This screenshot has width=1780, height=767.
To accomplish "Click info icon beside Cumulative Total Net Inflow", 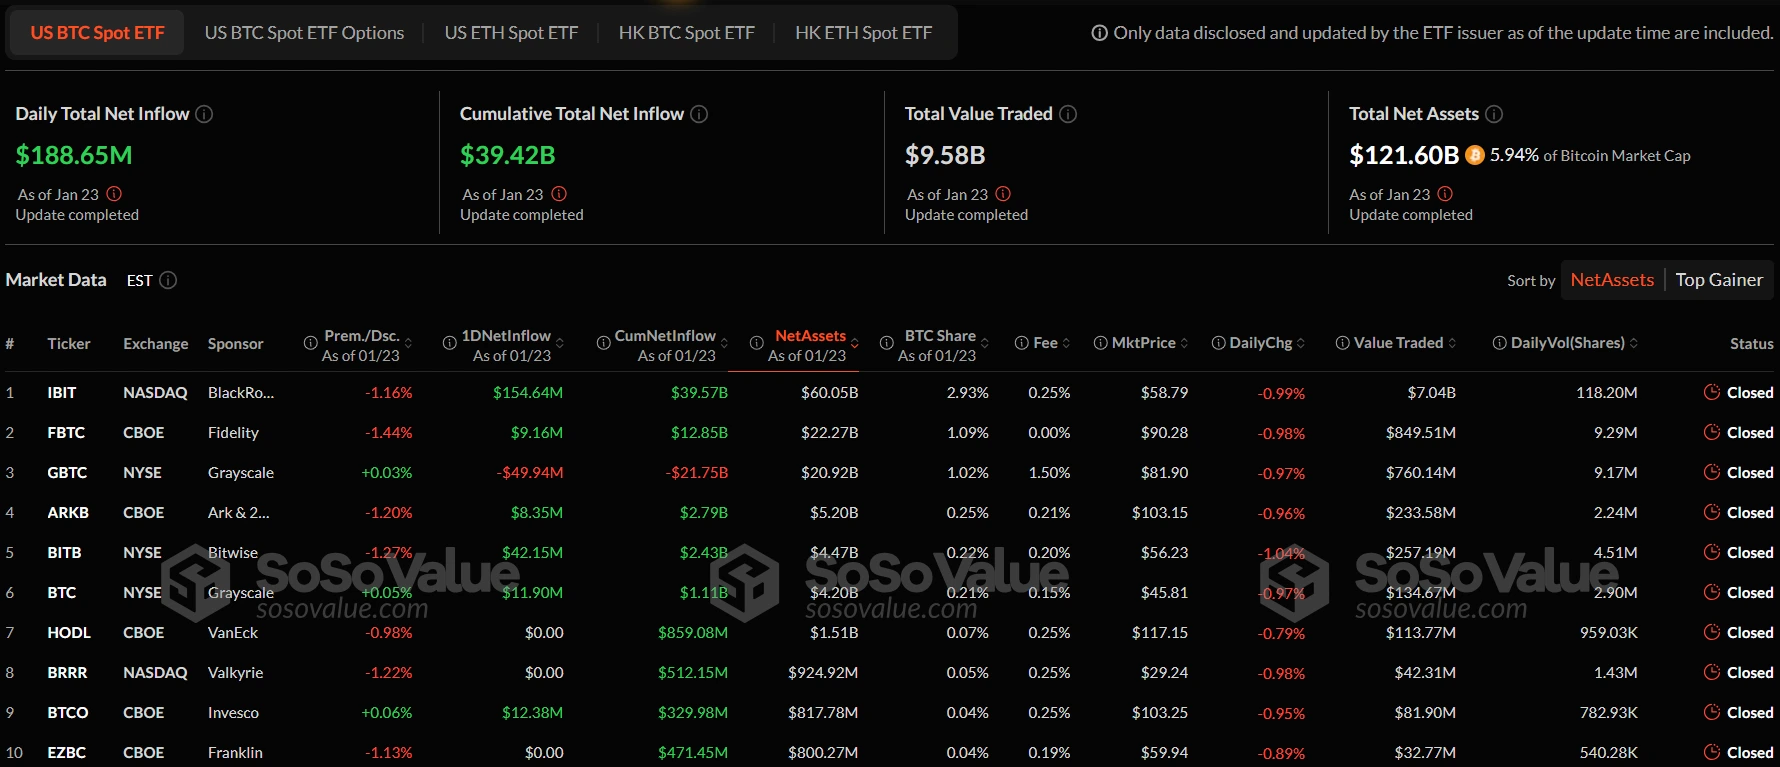I will 699,114.
